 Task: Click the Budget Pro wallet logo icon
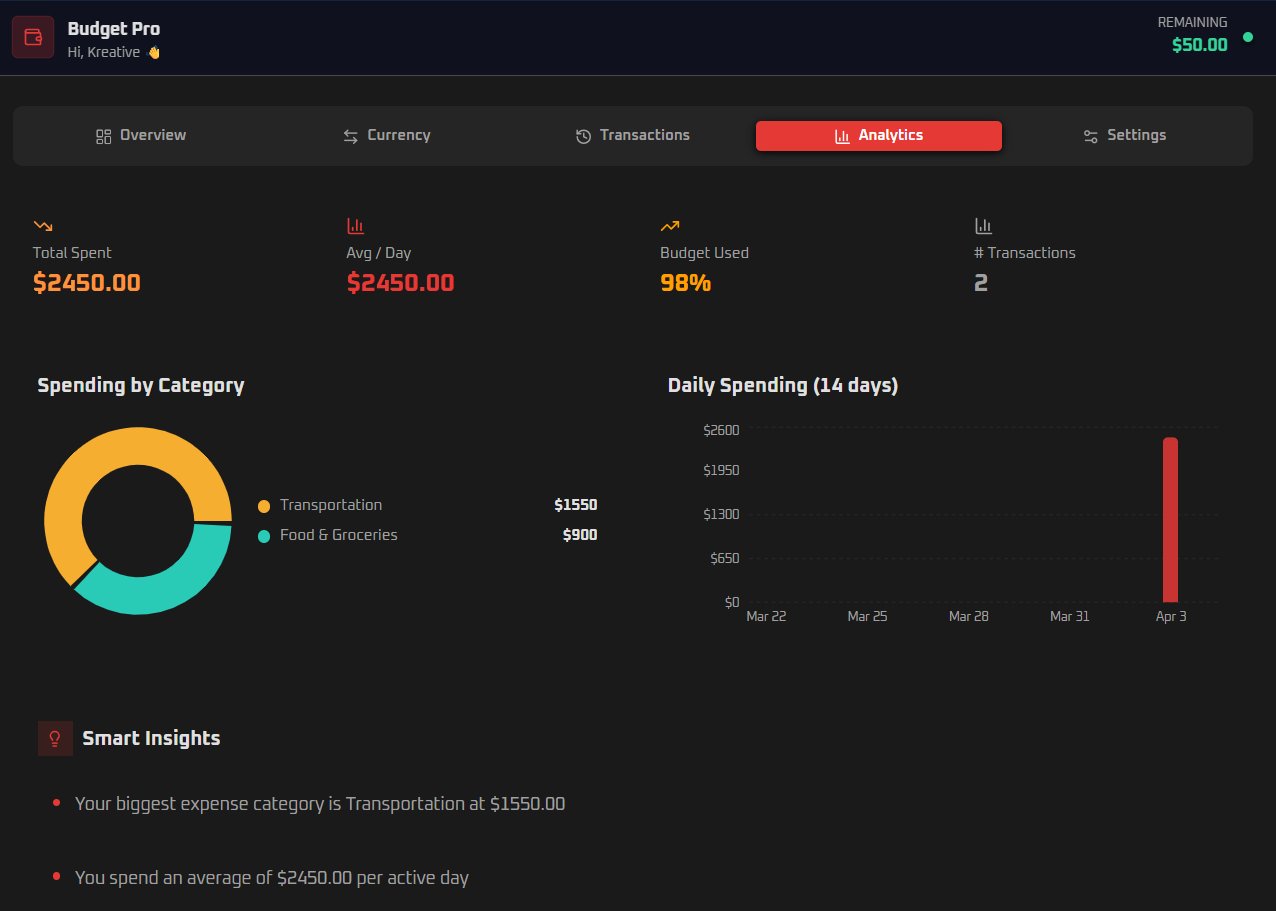33,37
